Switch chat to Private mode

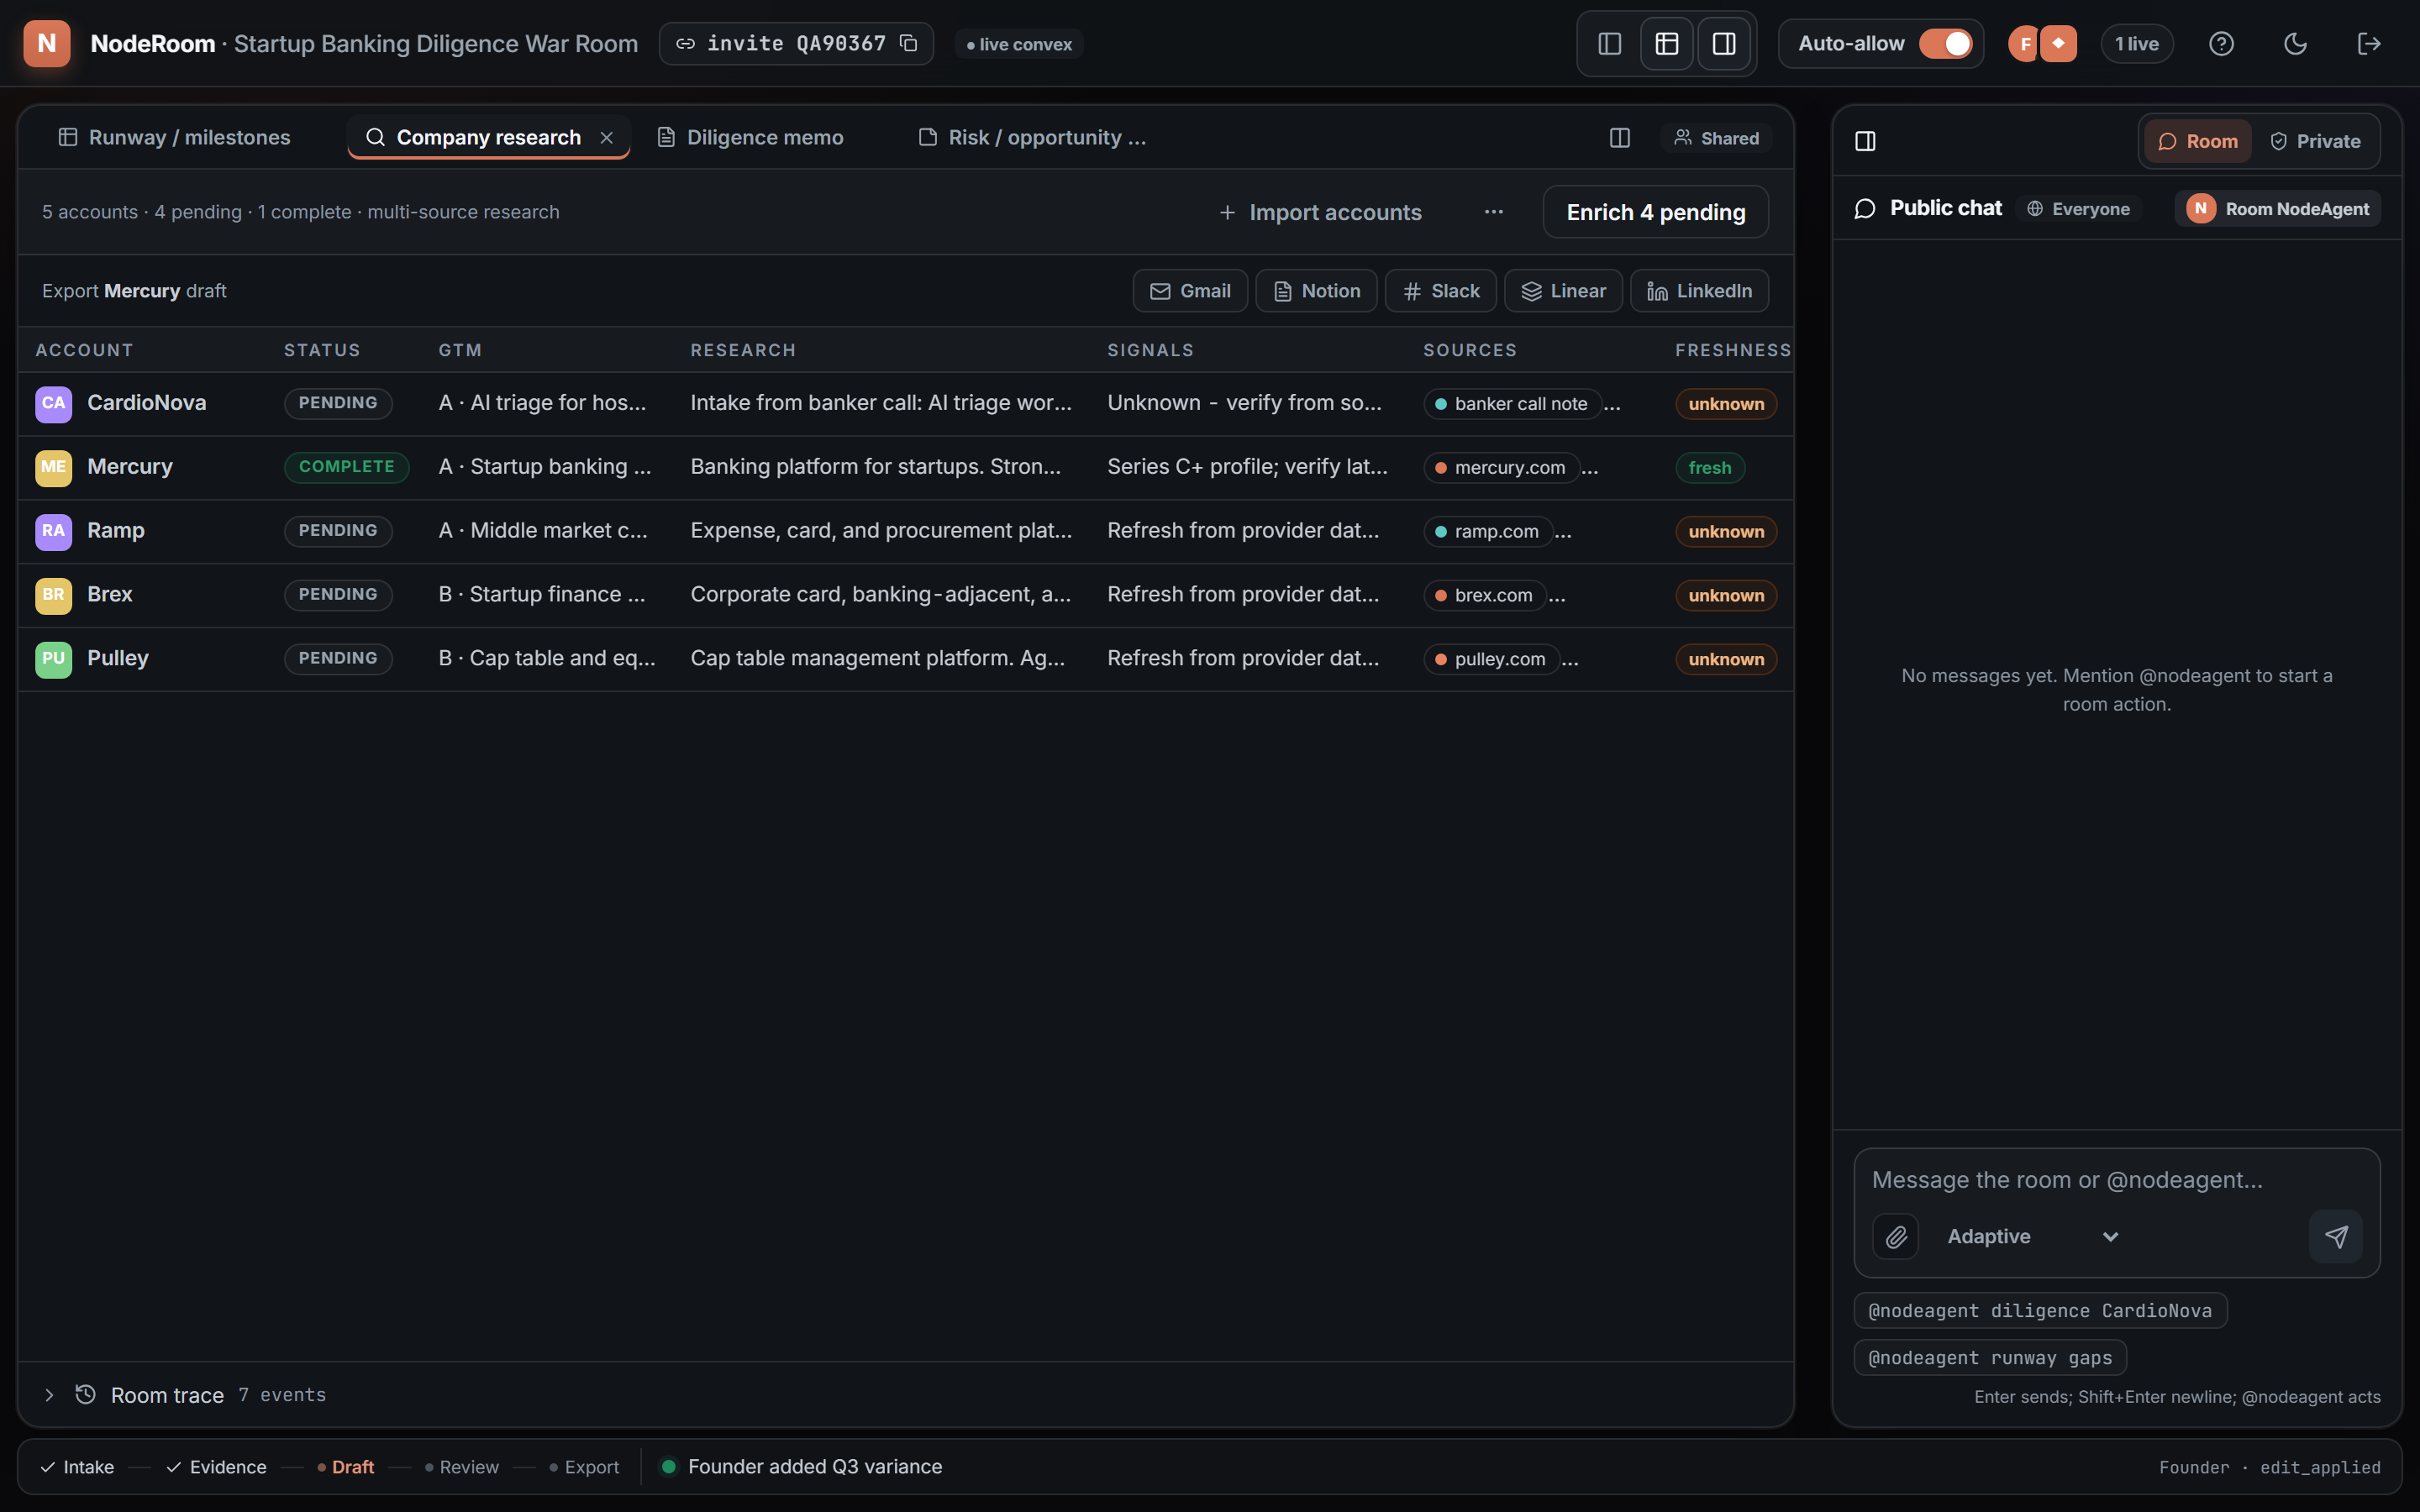click(x=2315, y=141)
